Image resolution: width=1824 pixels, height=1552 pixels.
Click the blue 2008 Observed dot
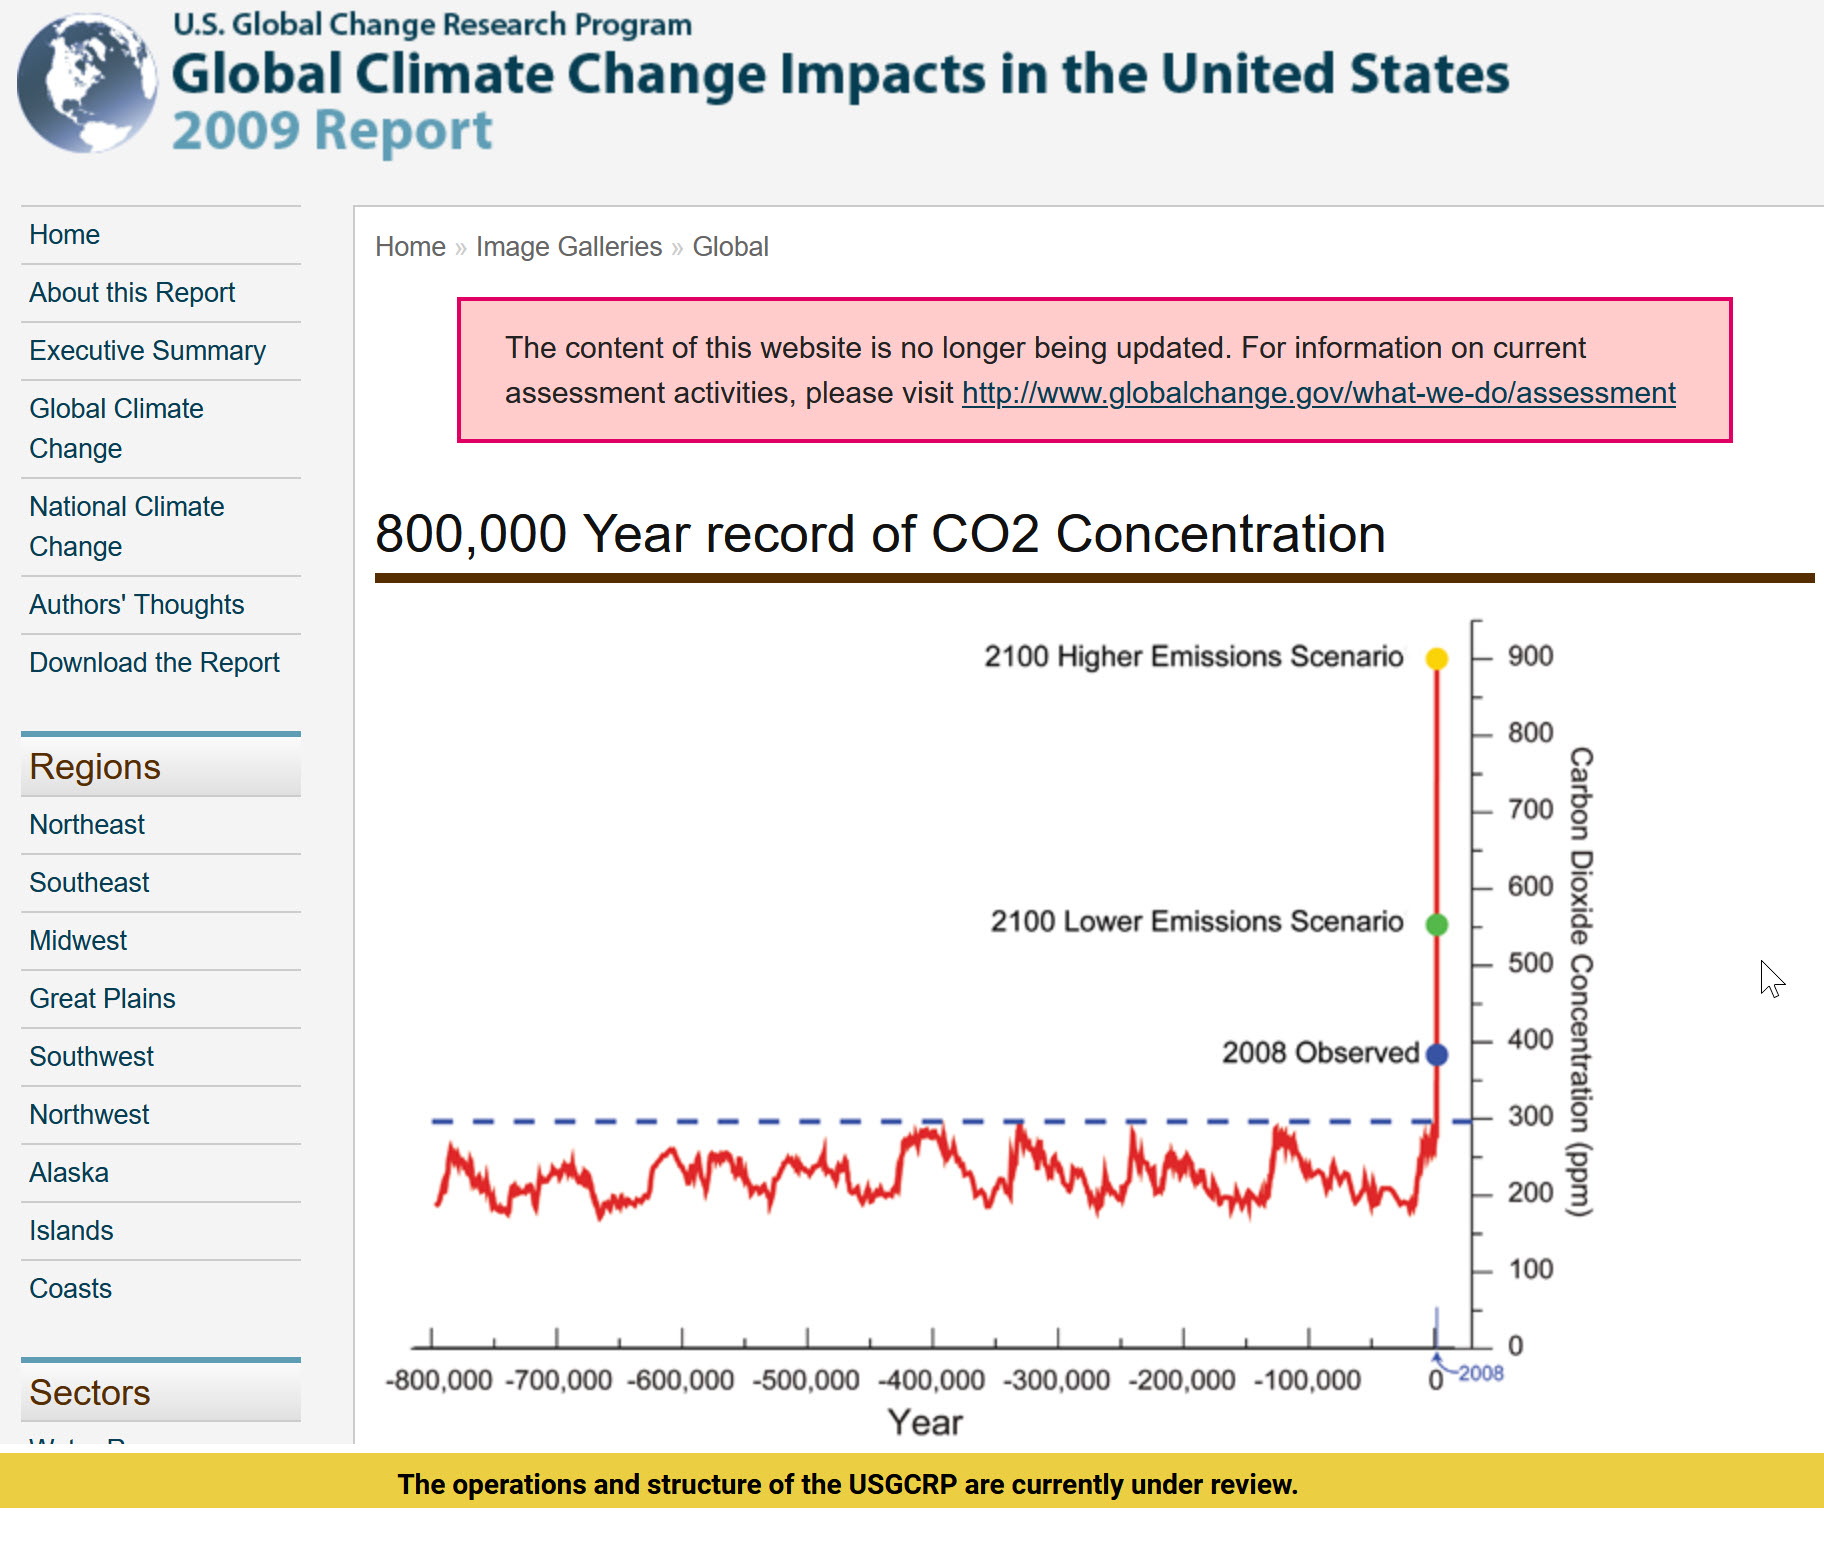tap(1437, 1054)
